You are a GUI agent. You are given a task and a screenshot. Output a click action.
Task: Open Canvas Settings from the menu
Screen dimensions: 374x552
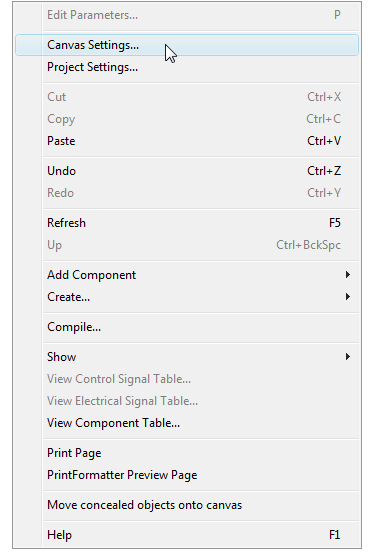point(187,45)
